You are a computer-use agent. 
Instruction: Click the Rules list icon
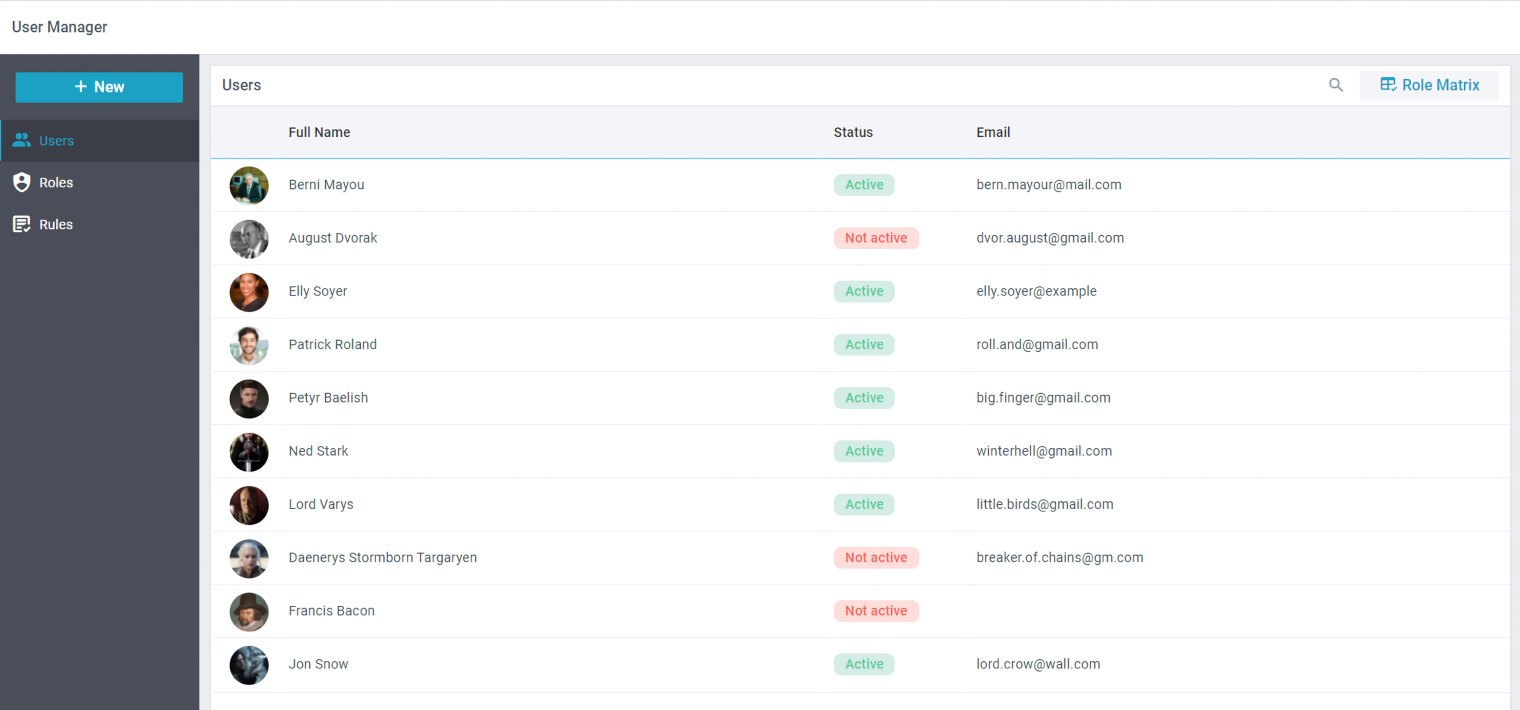(21, 225)
